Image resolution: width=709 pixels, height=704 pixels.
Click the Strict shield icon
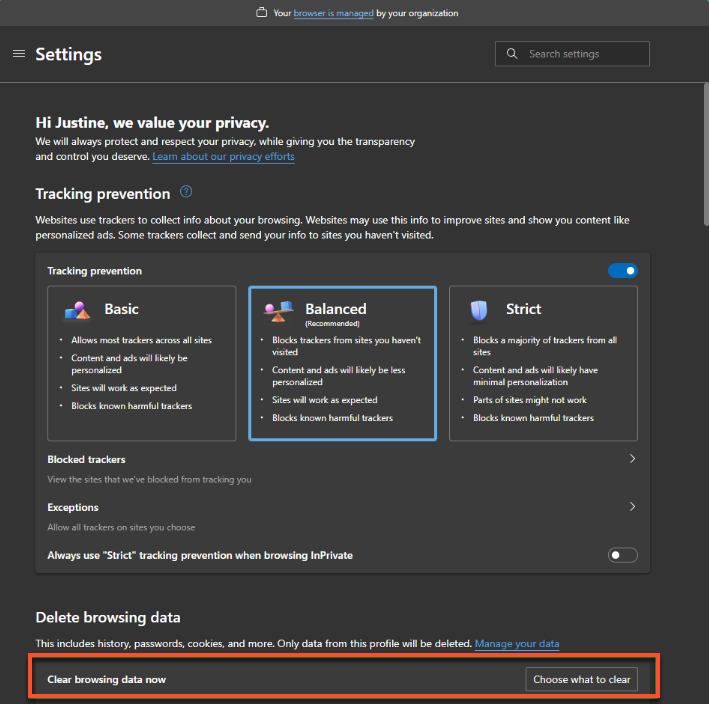(x=479, y=310)
